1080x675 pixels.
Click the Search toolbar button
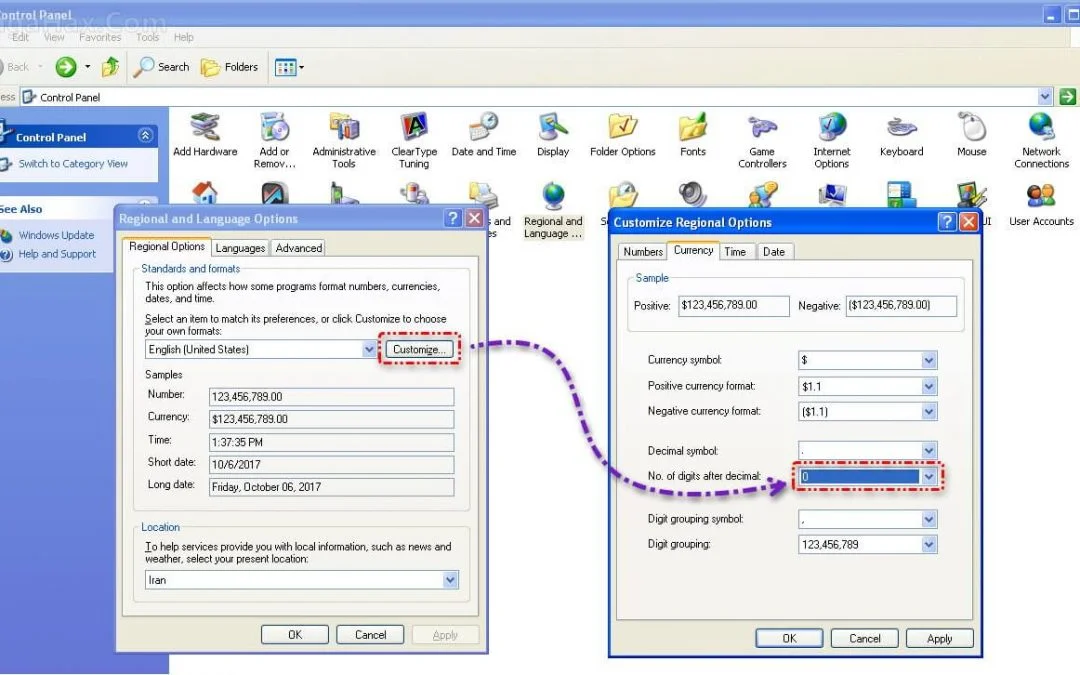[x=162, y=67]
